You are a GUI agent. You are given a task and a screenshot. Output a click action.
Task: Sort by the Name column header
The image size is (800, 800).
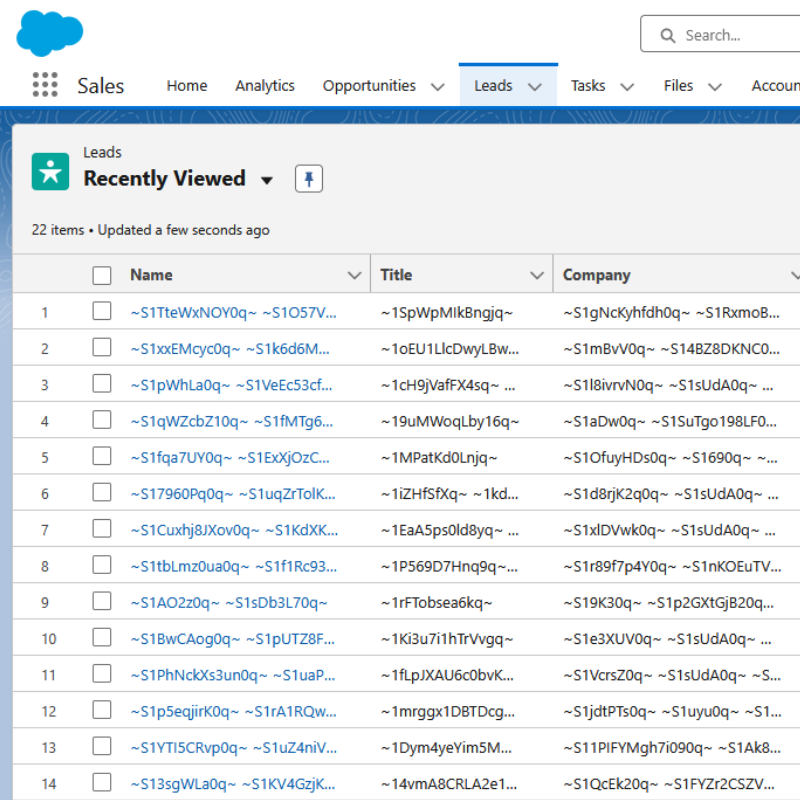tap(151, 275)
